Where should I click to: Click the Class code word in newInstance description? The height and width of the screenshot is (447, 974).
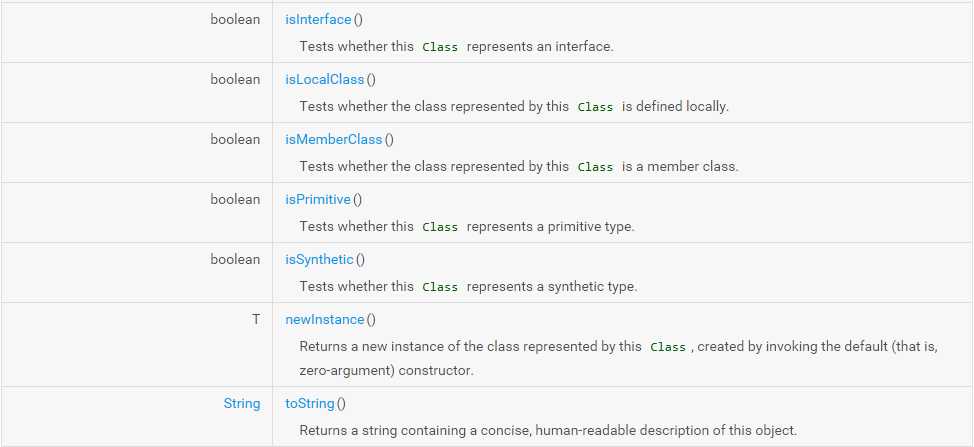point(668,348)
